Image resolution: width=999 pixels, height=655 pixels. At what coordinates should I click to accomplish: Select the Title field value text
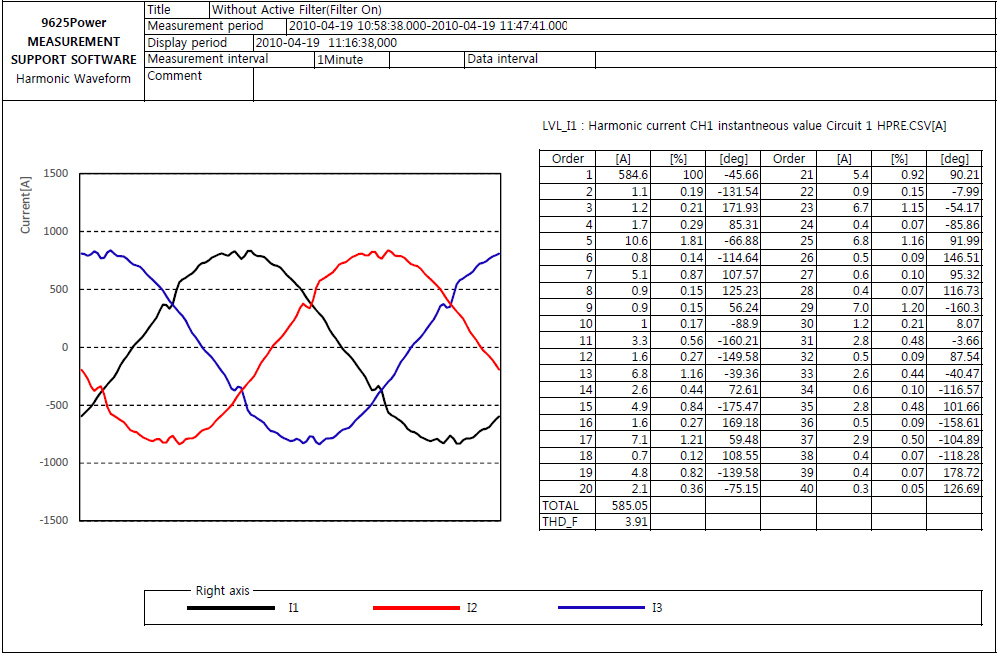pyautogui.click(x=297, y=9)
